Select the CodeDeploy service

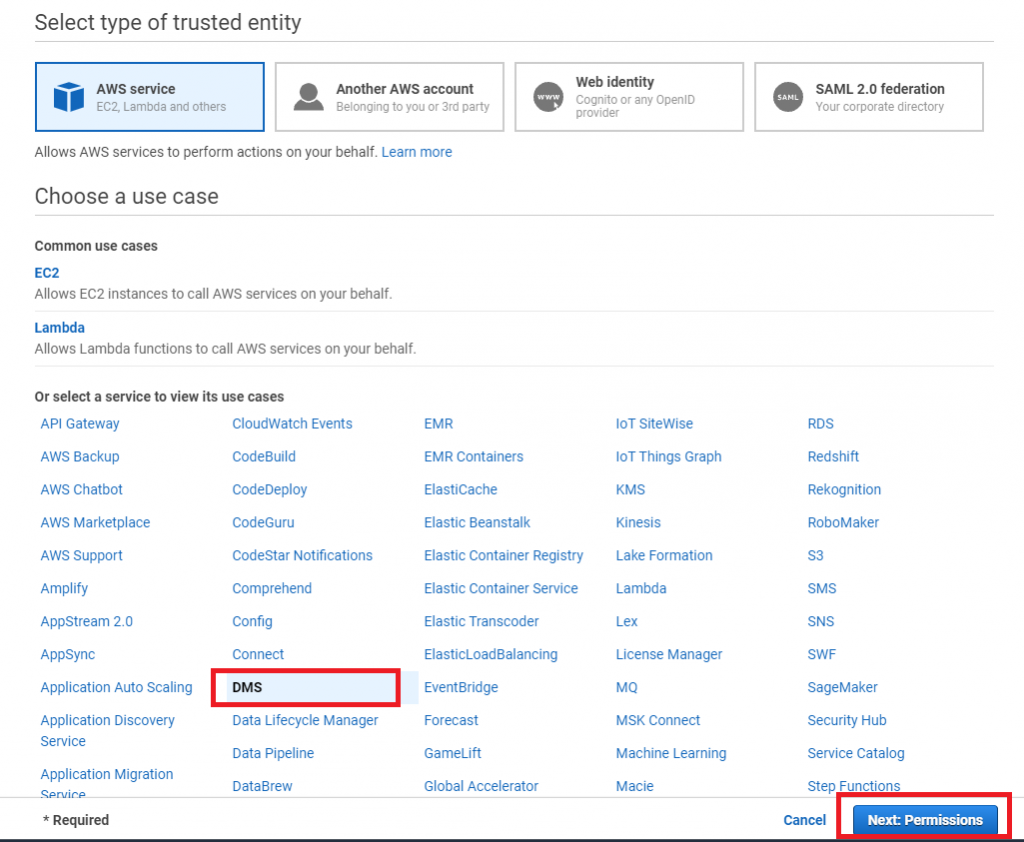(x=270, y=489)
